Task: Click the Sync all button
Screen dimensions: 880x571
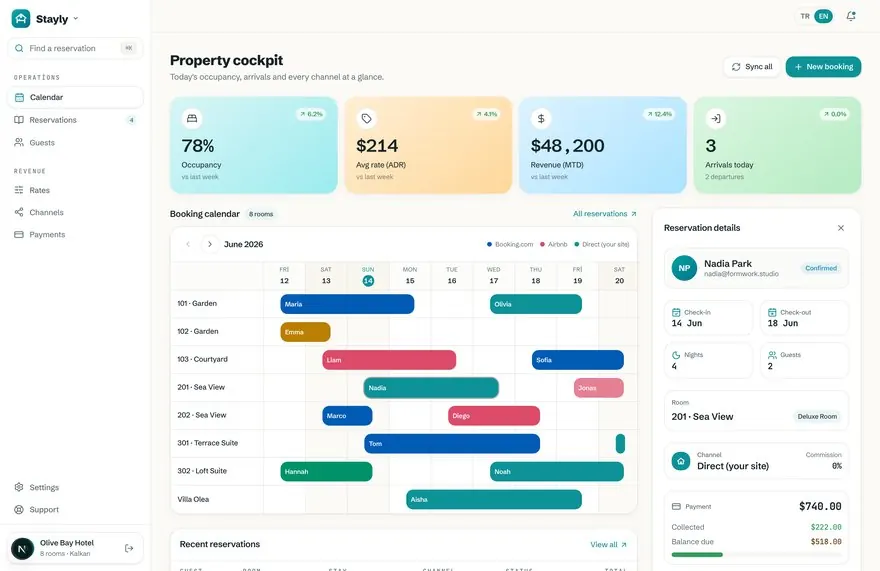Action: [x=751, y=67]
